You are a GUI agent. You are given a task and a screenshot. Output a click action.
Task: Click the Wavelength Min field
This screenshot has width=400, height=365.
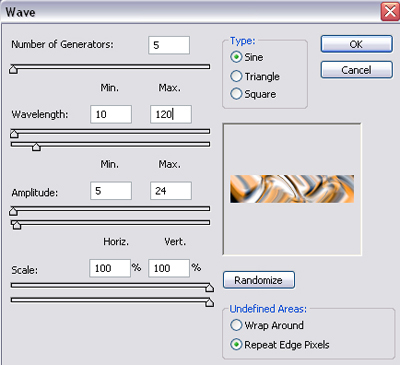(111, 114)
